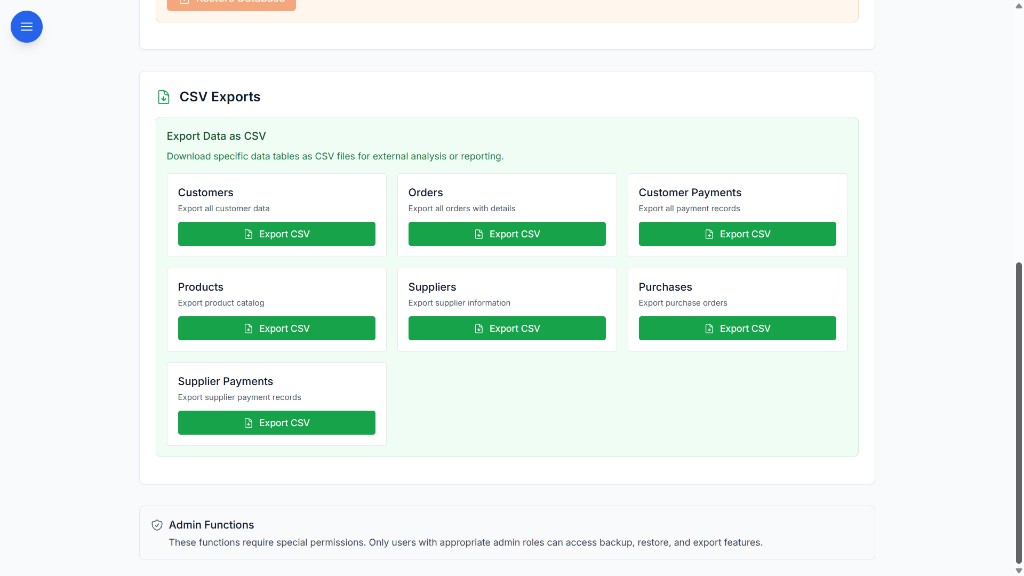The height and width of the screenshot is (576, 1024).
Task: Export Products catalog as CSV
Action: 276,328
